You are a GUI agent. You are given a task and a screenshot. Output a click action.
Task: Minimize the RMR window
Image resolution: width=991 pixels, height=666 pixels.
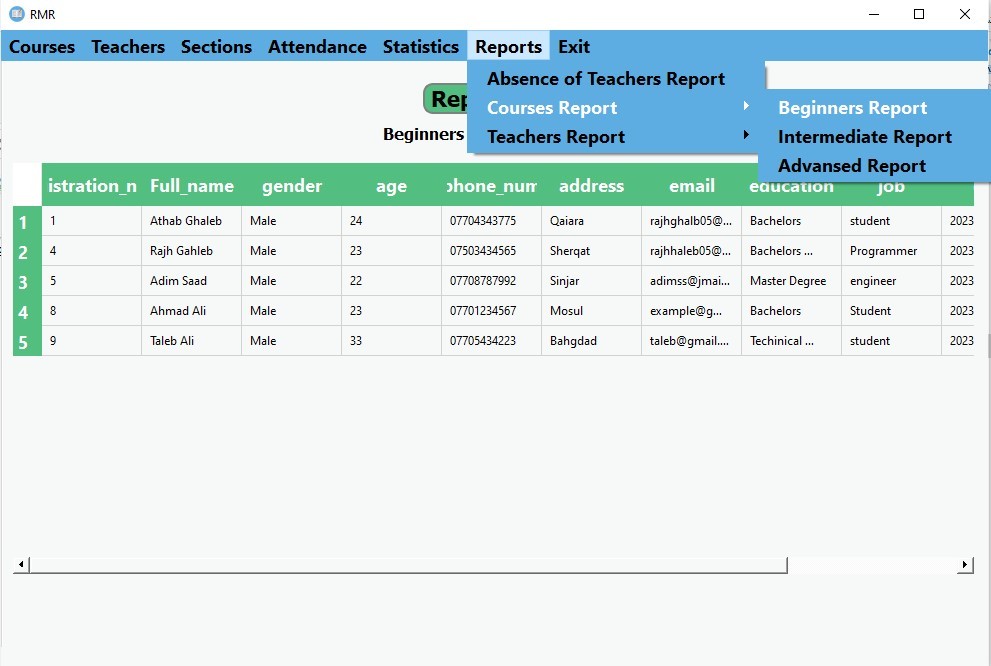coord(874,14)
